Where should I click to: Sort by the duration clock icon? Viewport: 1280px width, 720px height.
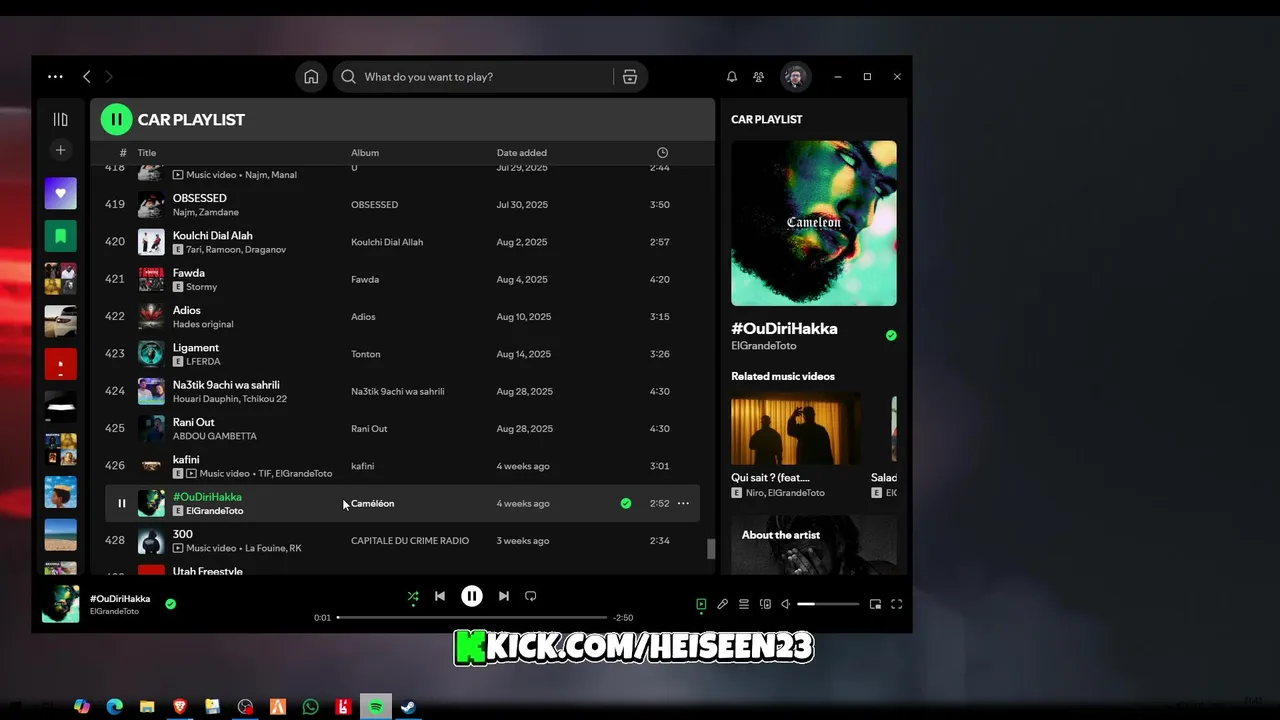pyautogui.click(x=662, y=152)
